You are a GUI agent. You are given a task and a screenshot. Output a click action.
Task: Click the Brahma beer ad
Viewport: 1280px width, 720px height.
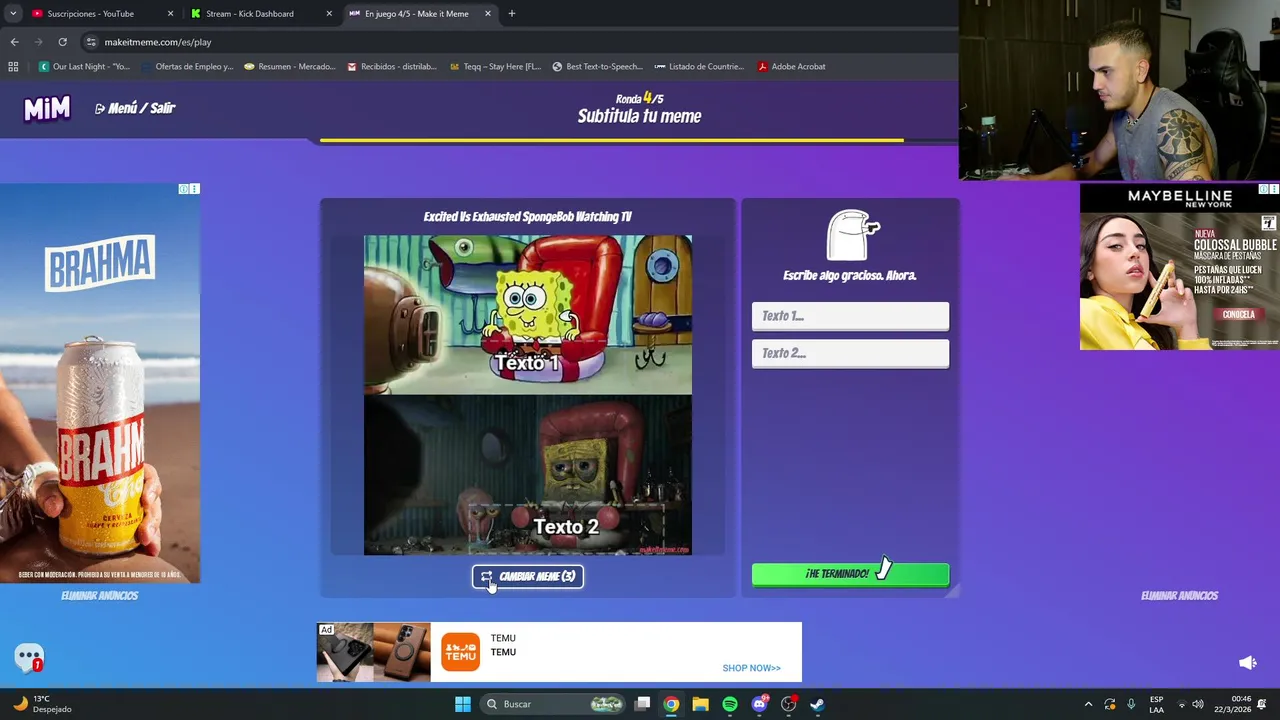click(x=100, y=383)
